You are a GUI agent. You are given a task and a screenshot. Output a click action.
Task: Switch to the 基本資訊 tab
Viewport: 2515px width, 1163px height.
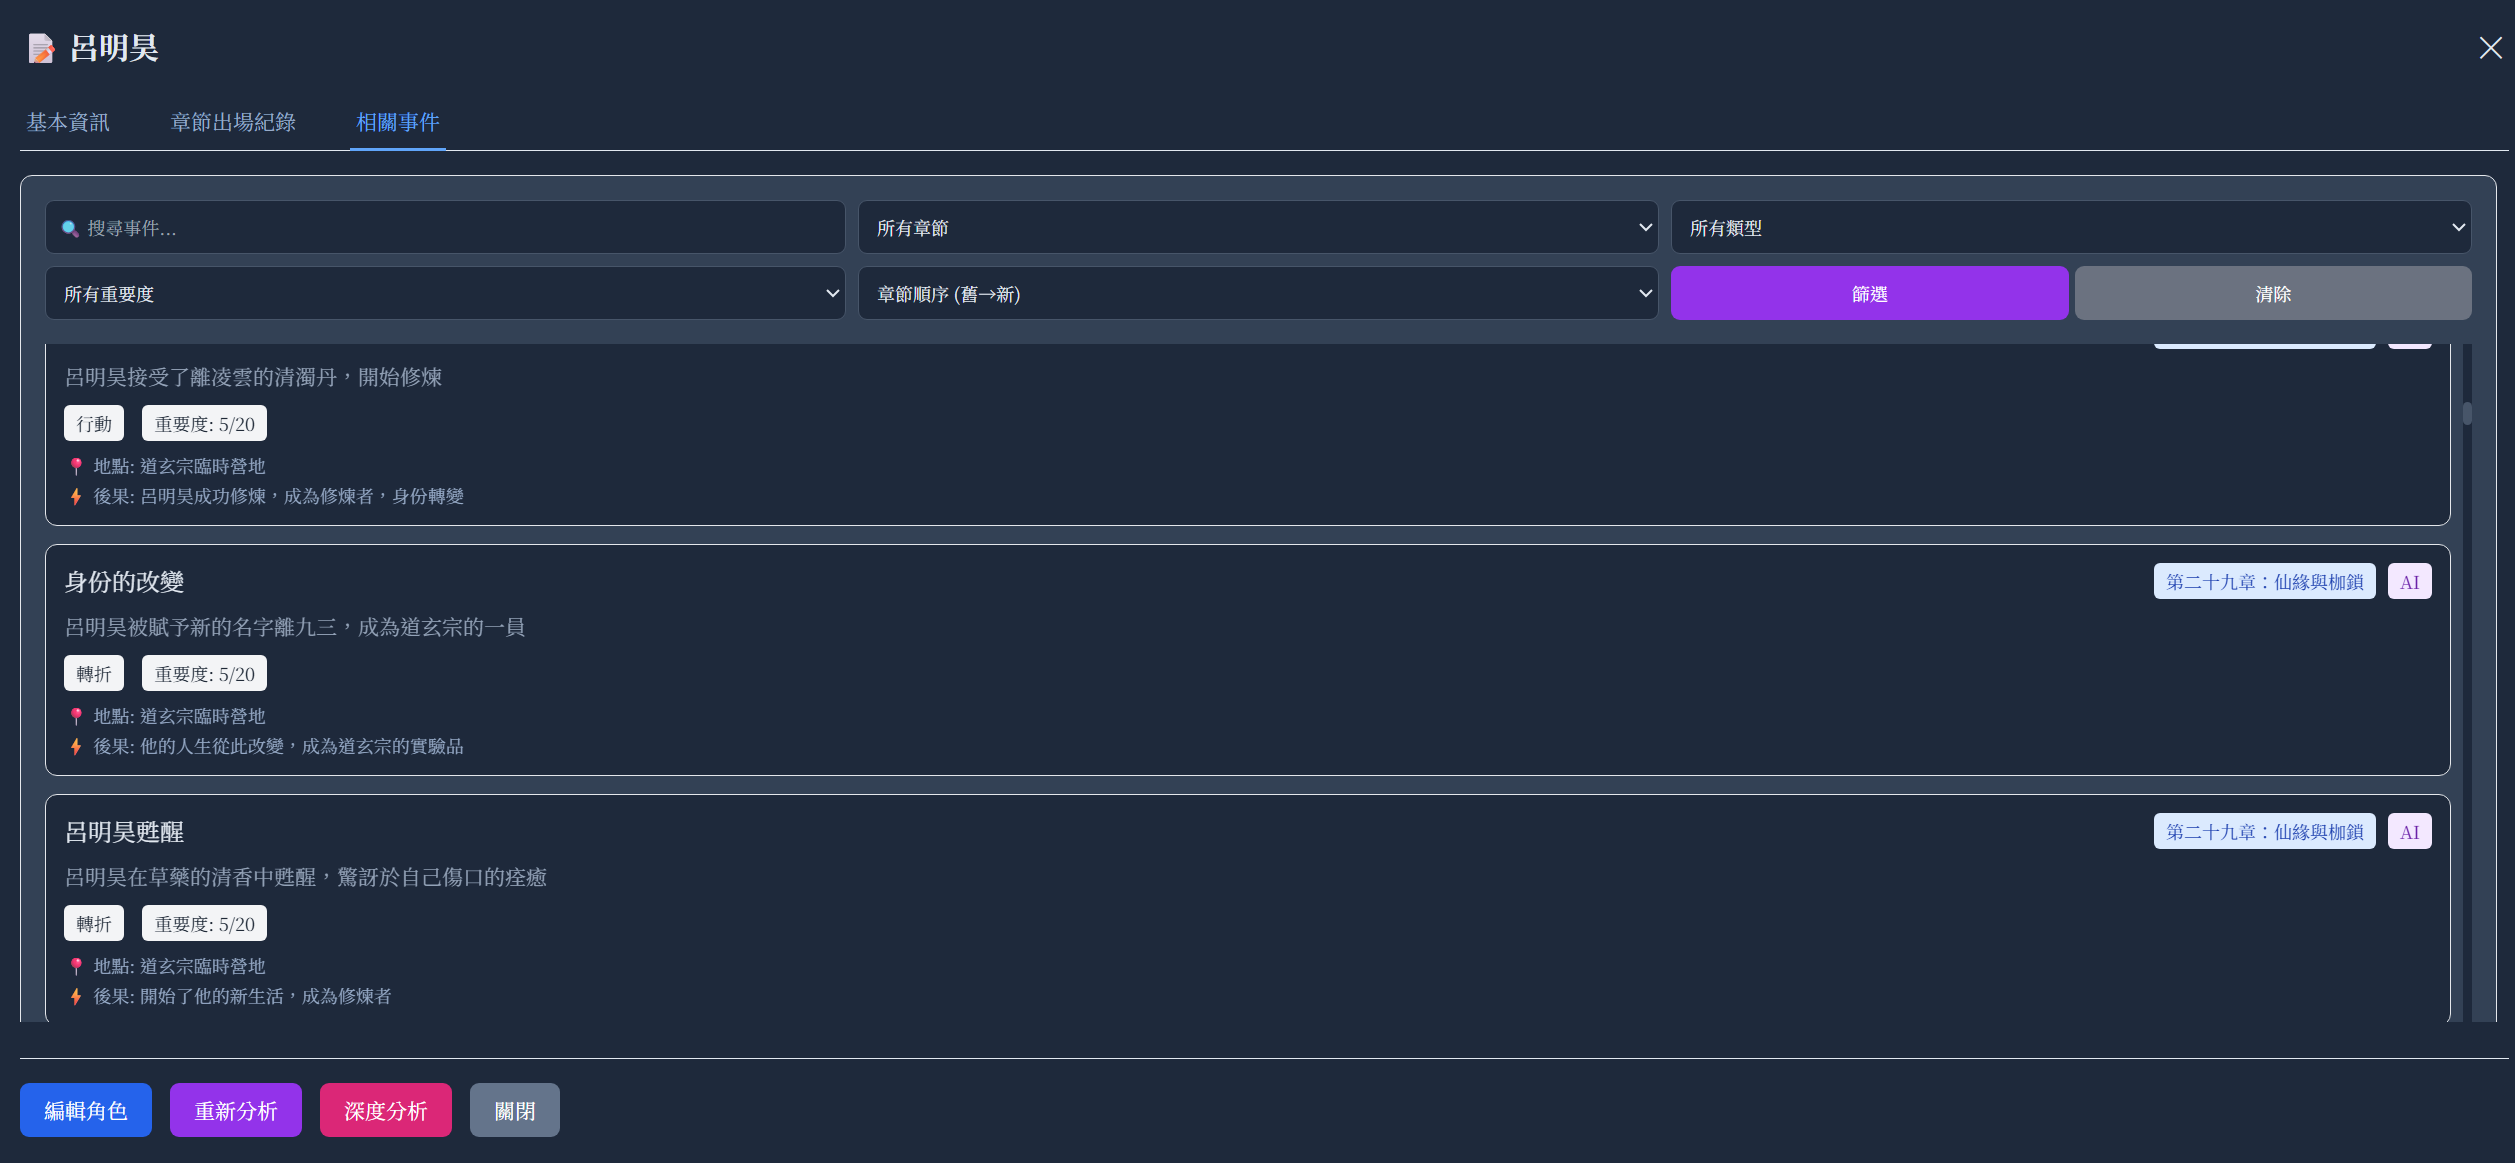[68, 122]
